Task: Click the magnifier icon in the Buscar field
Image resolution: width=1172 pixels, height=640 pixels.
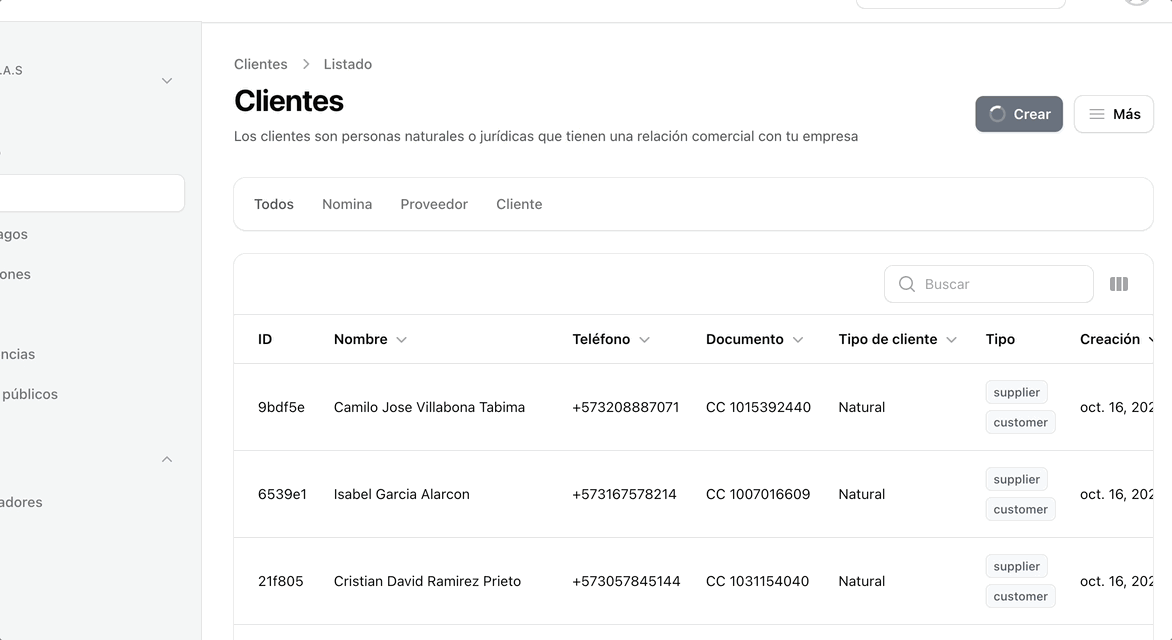Action: 906,284
